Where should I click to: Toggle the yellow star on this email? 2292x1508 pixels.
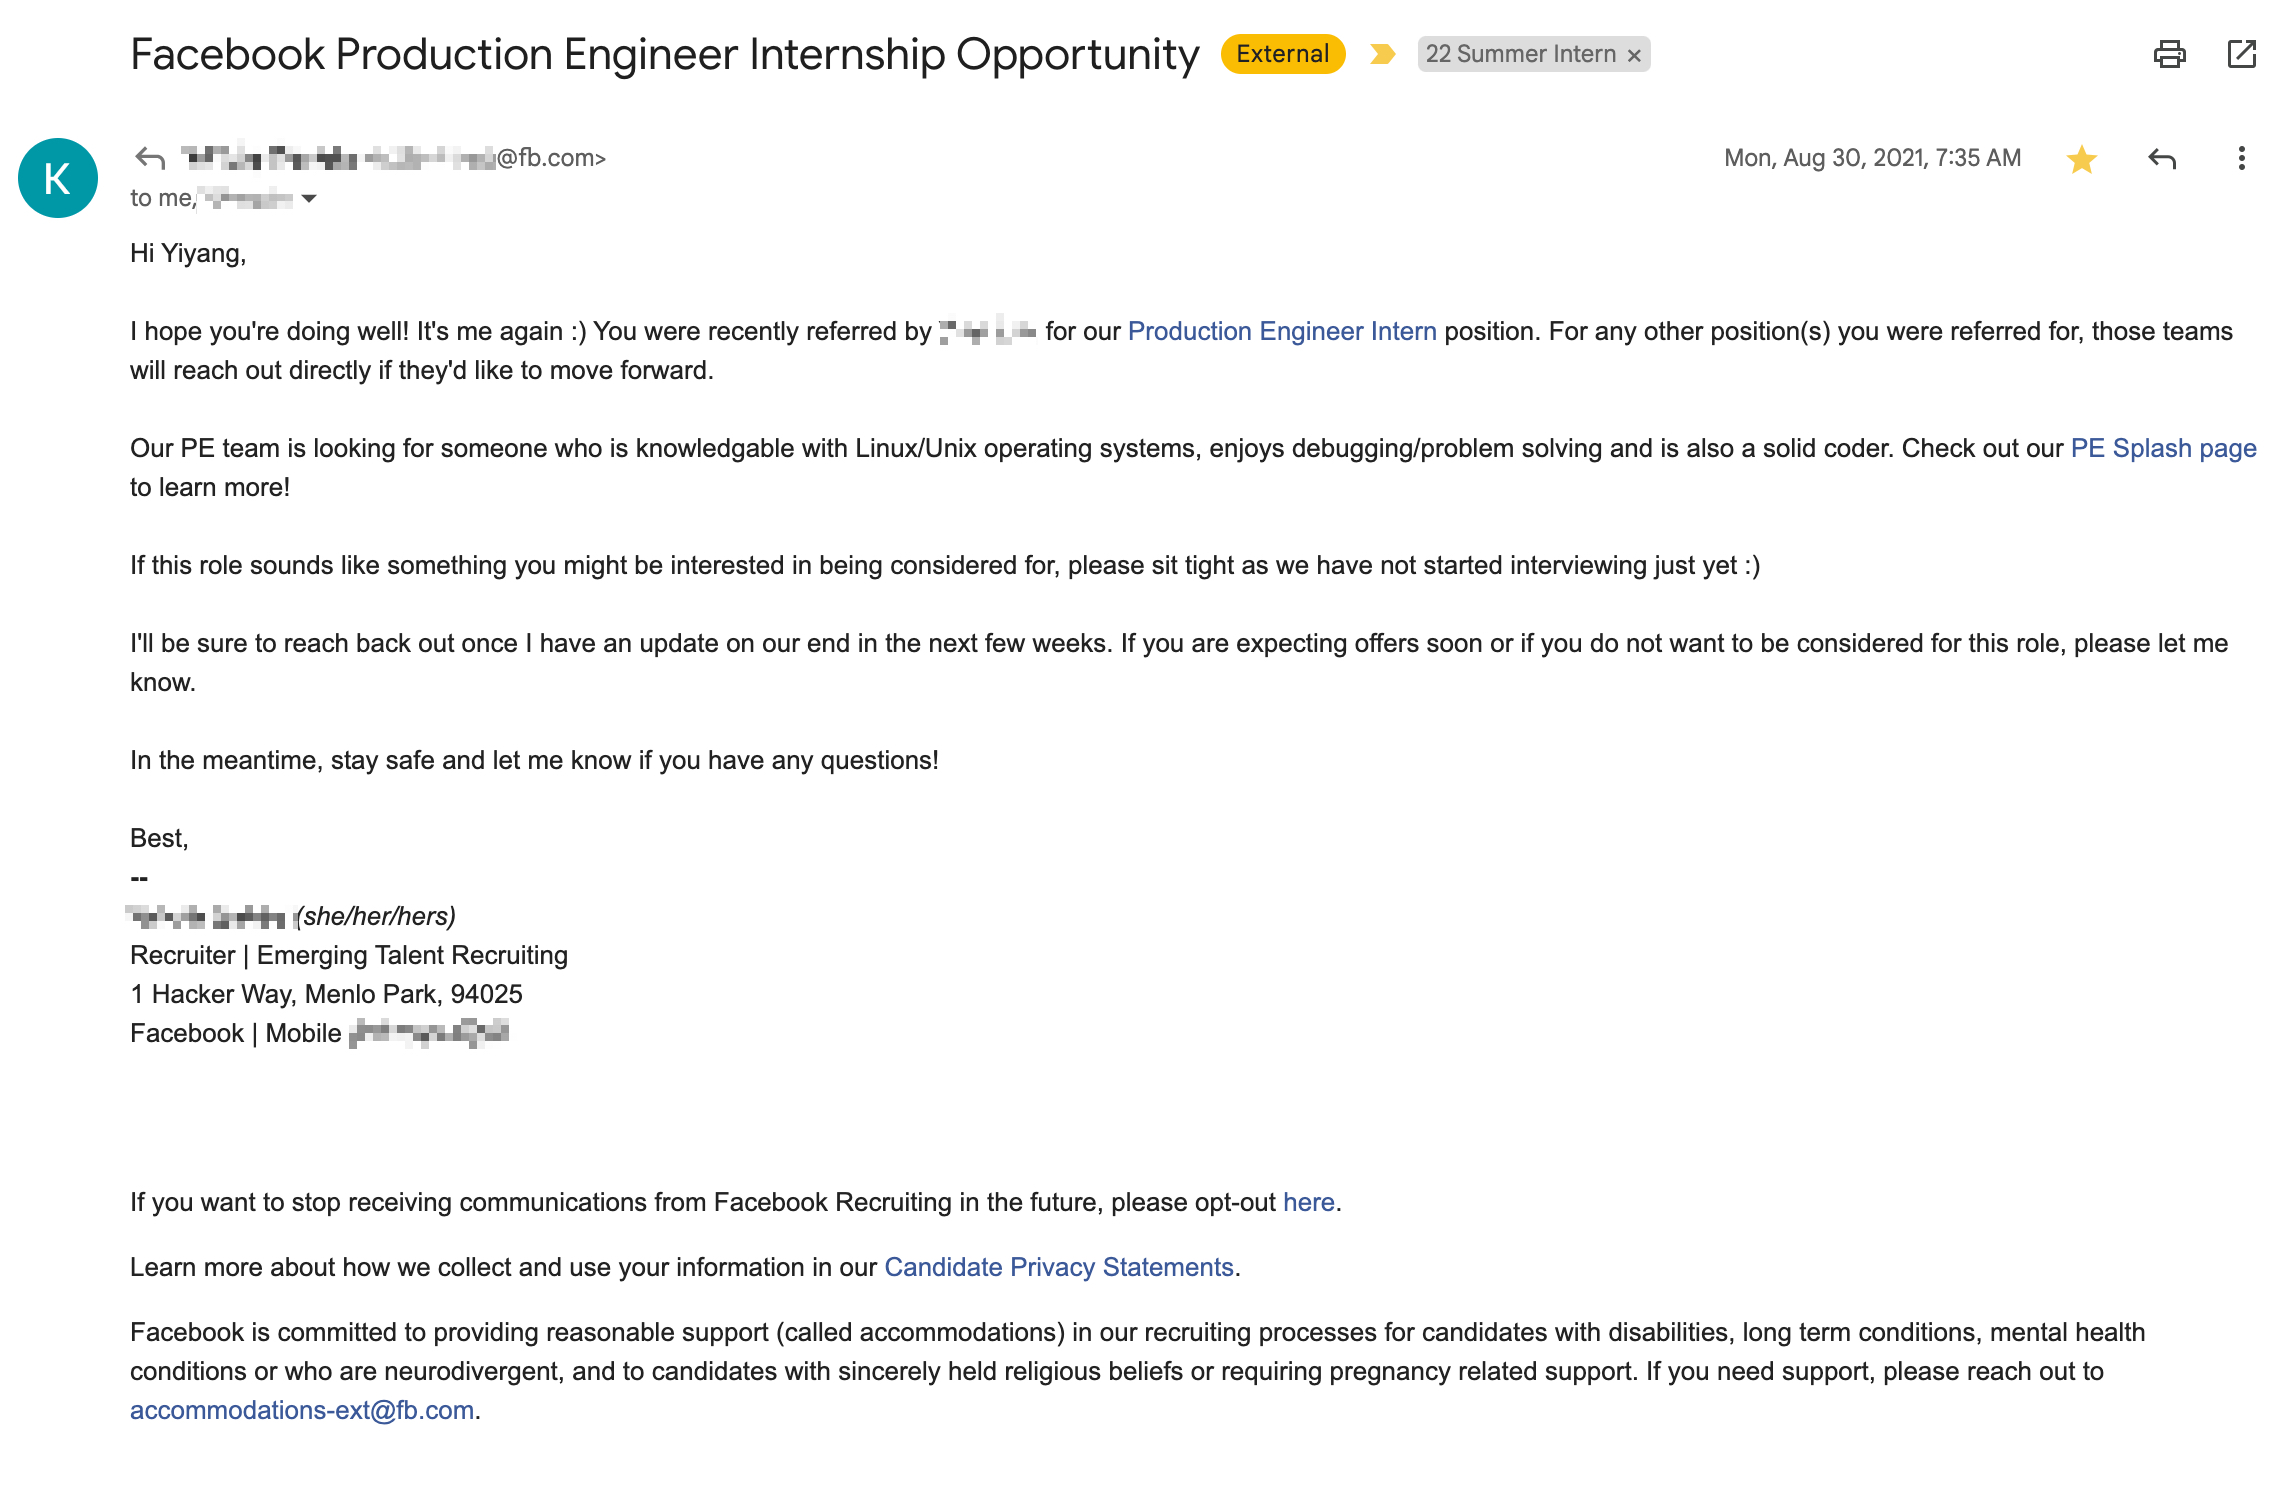(x=2081, y=159)
